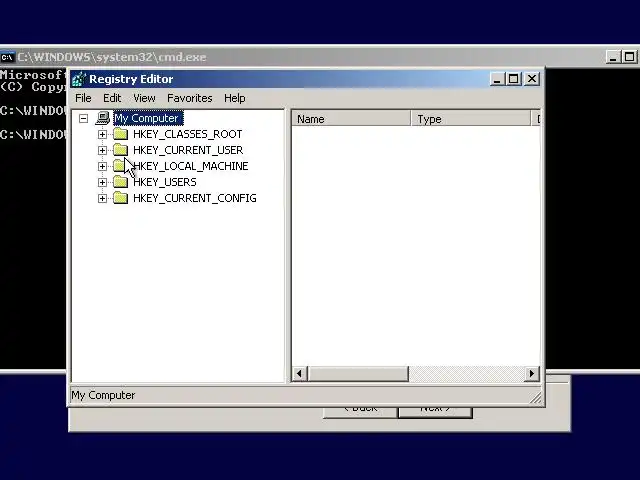Open the View menu
Image resolution: width=640 pixels, height=480 pixels.
(144, 98)
